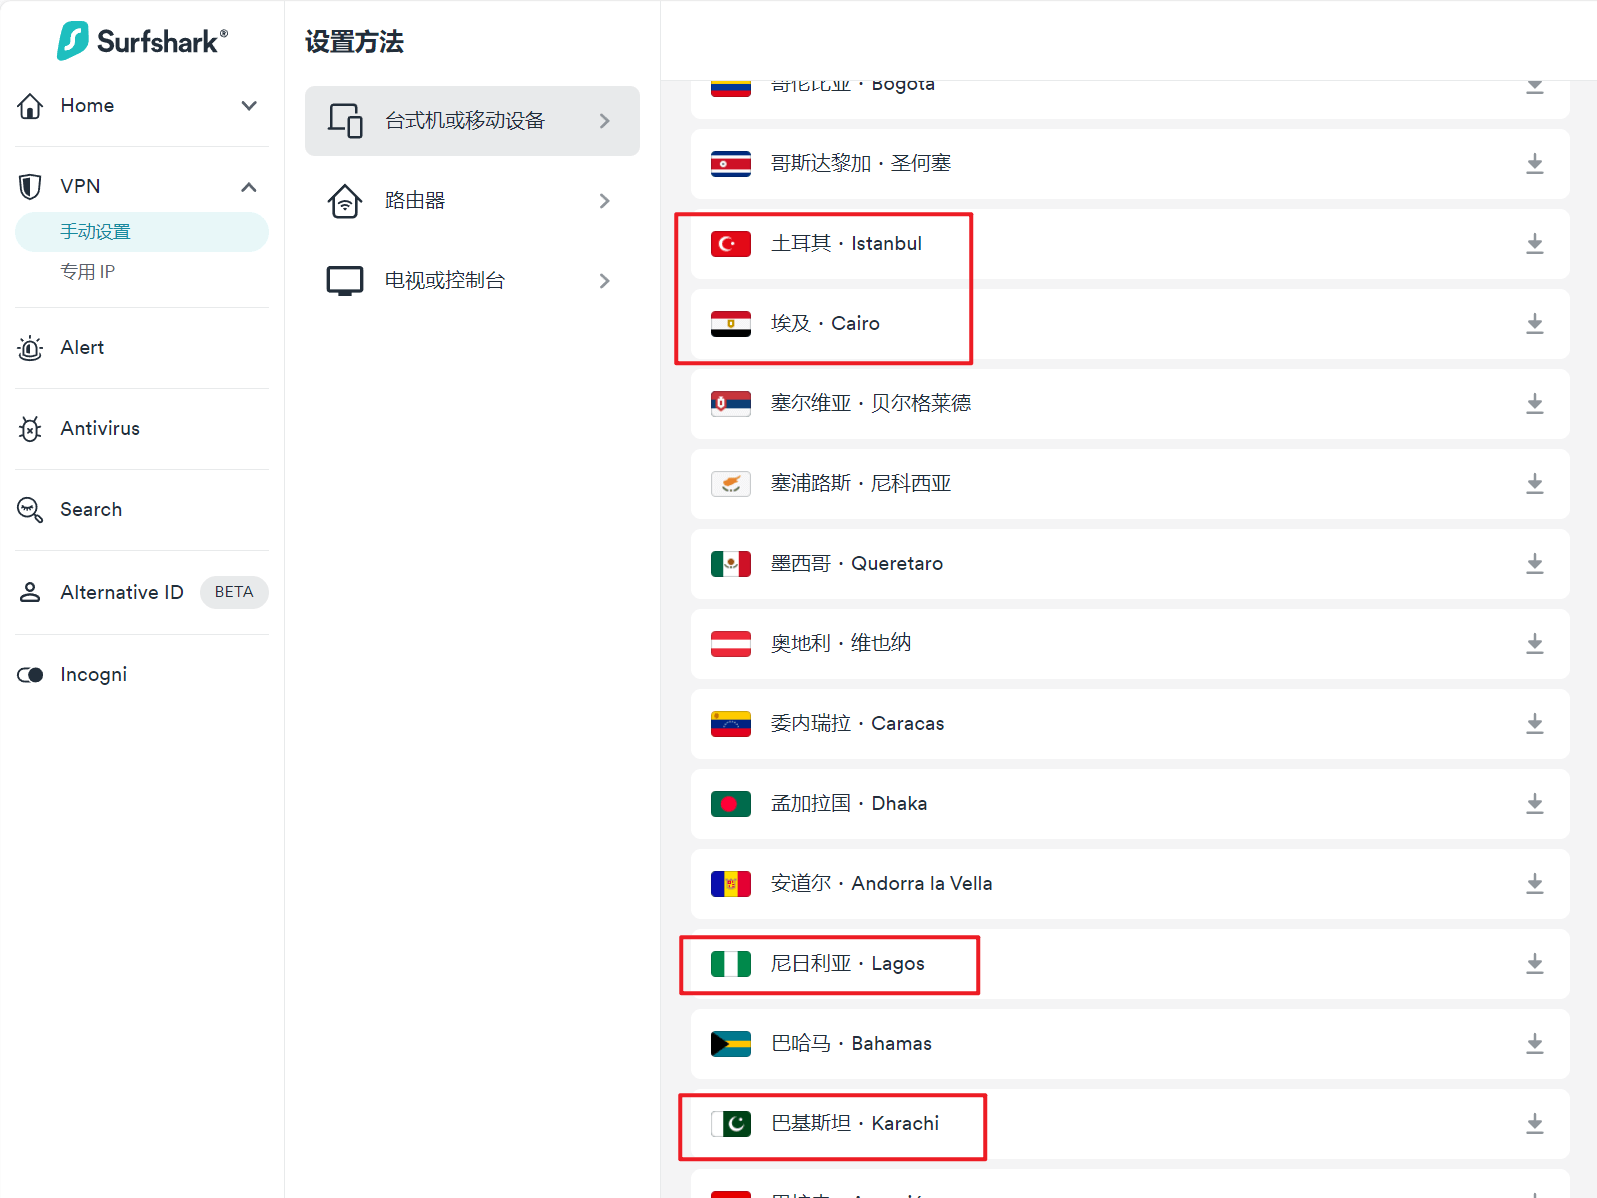
Task: Open the Search sidebar item
Action: (x=142, y=510)
